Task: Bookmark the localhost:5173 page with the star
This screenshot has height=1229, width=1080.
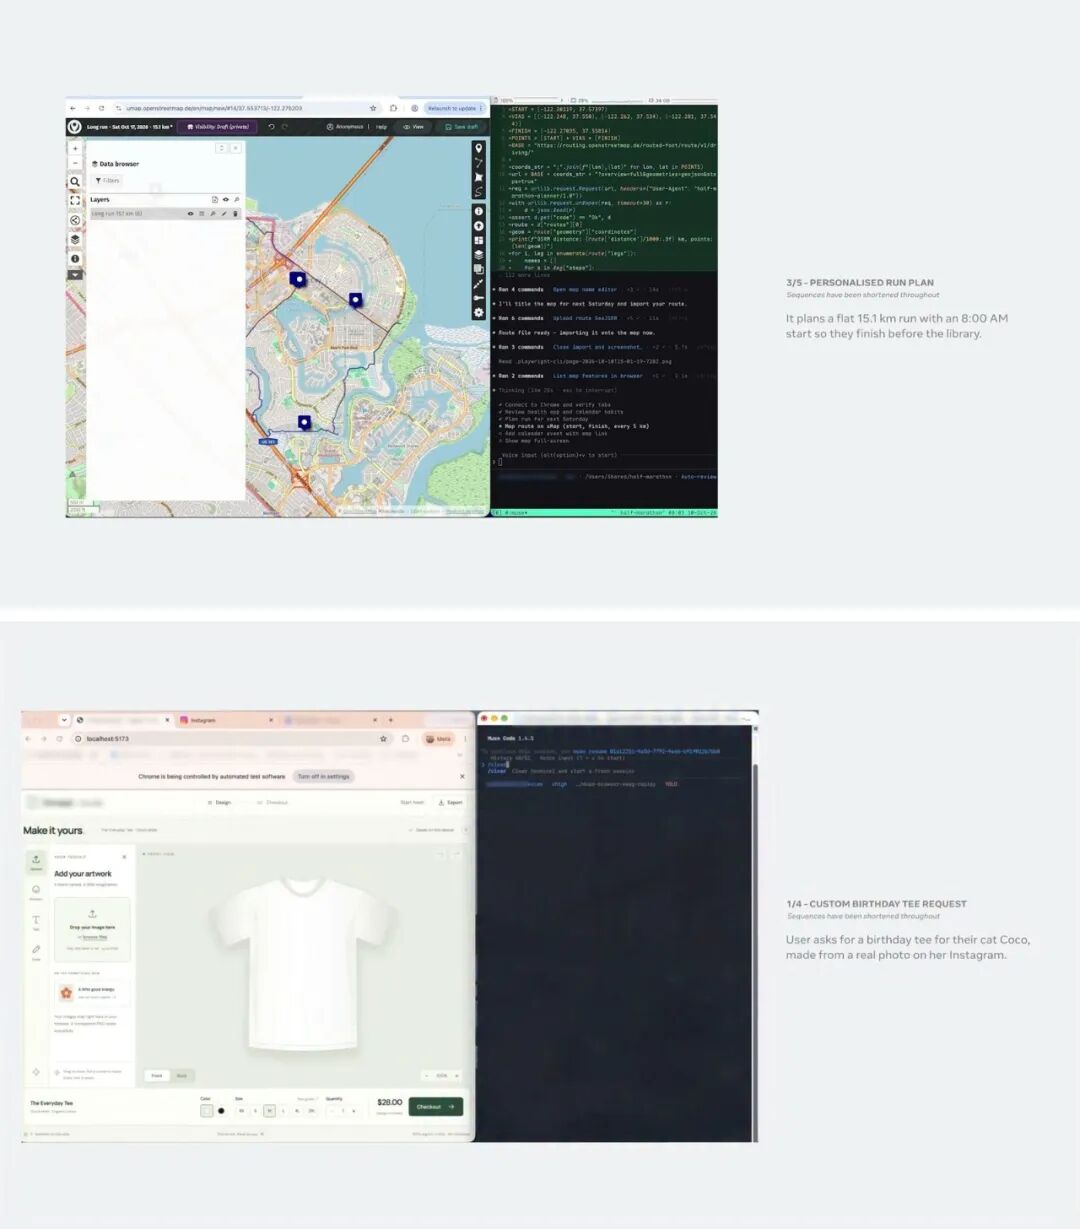Action: click(383, 739)
